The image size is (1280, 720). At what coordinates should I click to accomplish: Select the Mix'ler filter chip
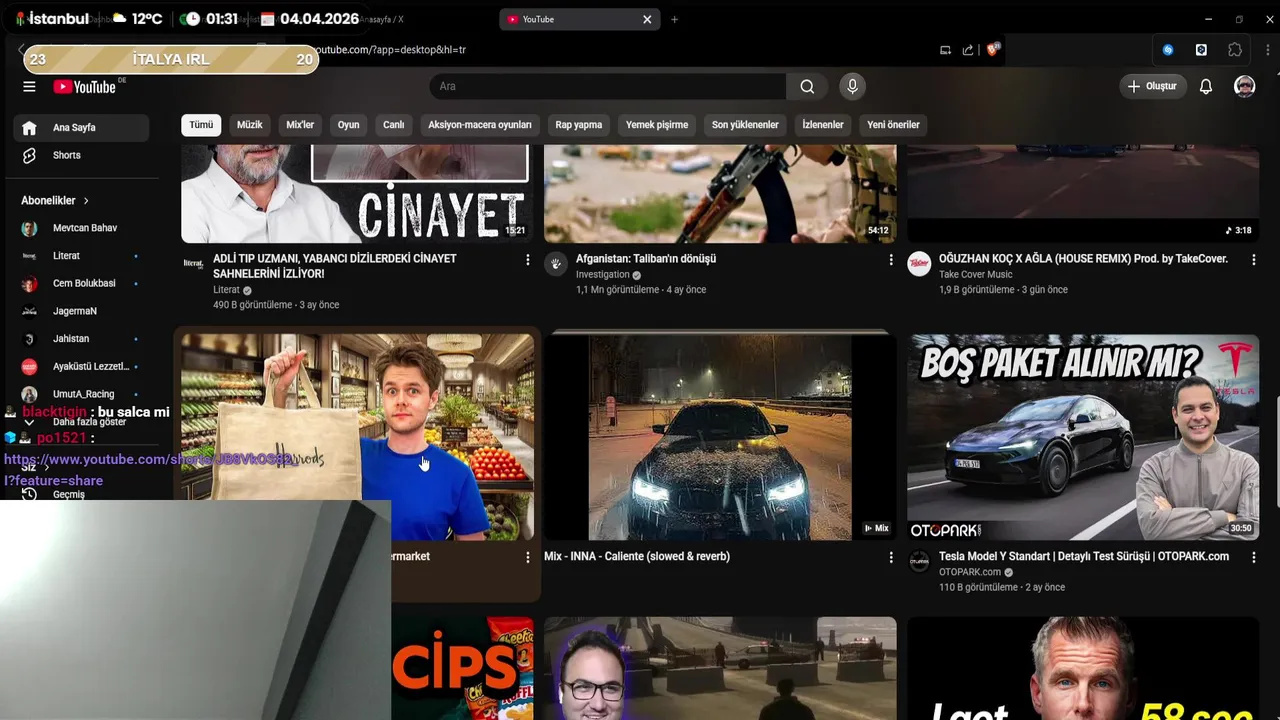coord(300,125)
